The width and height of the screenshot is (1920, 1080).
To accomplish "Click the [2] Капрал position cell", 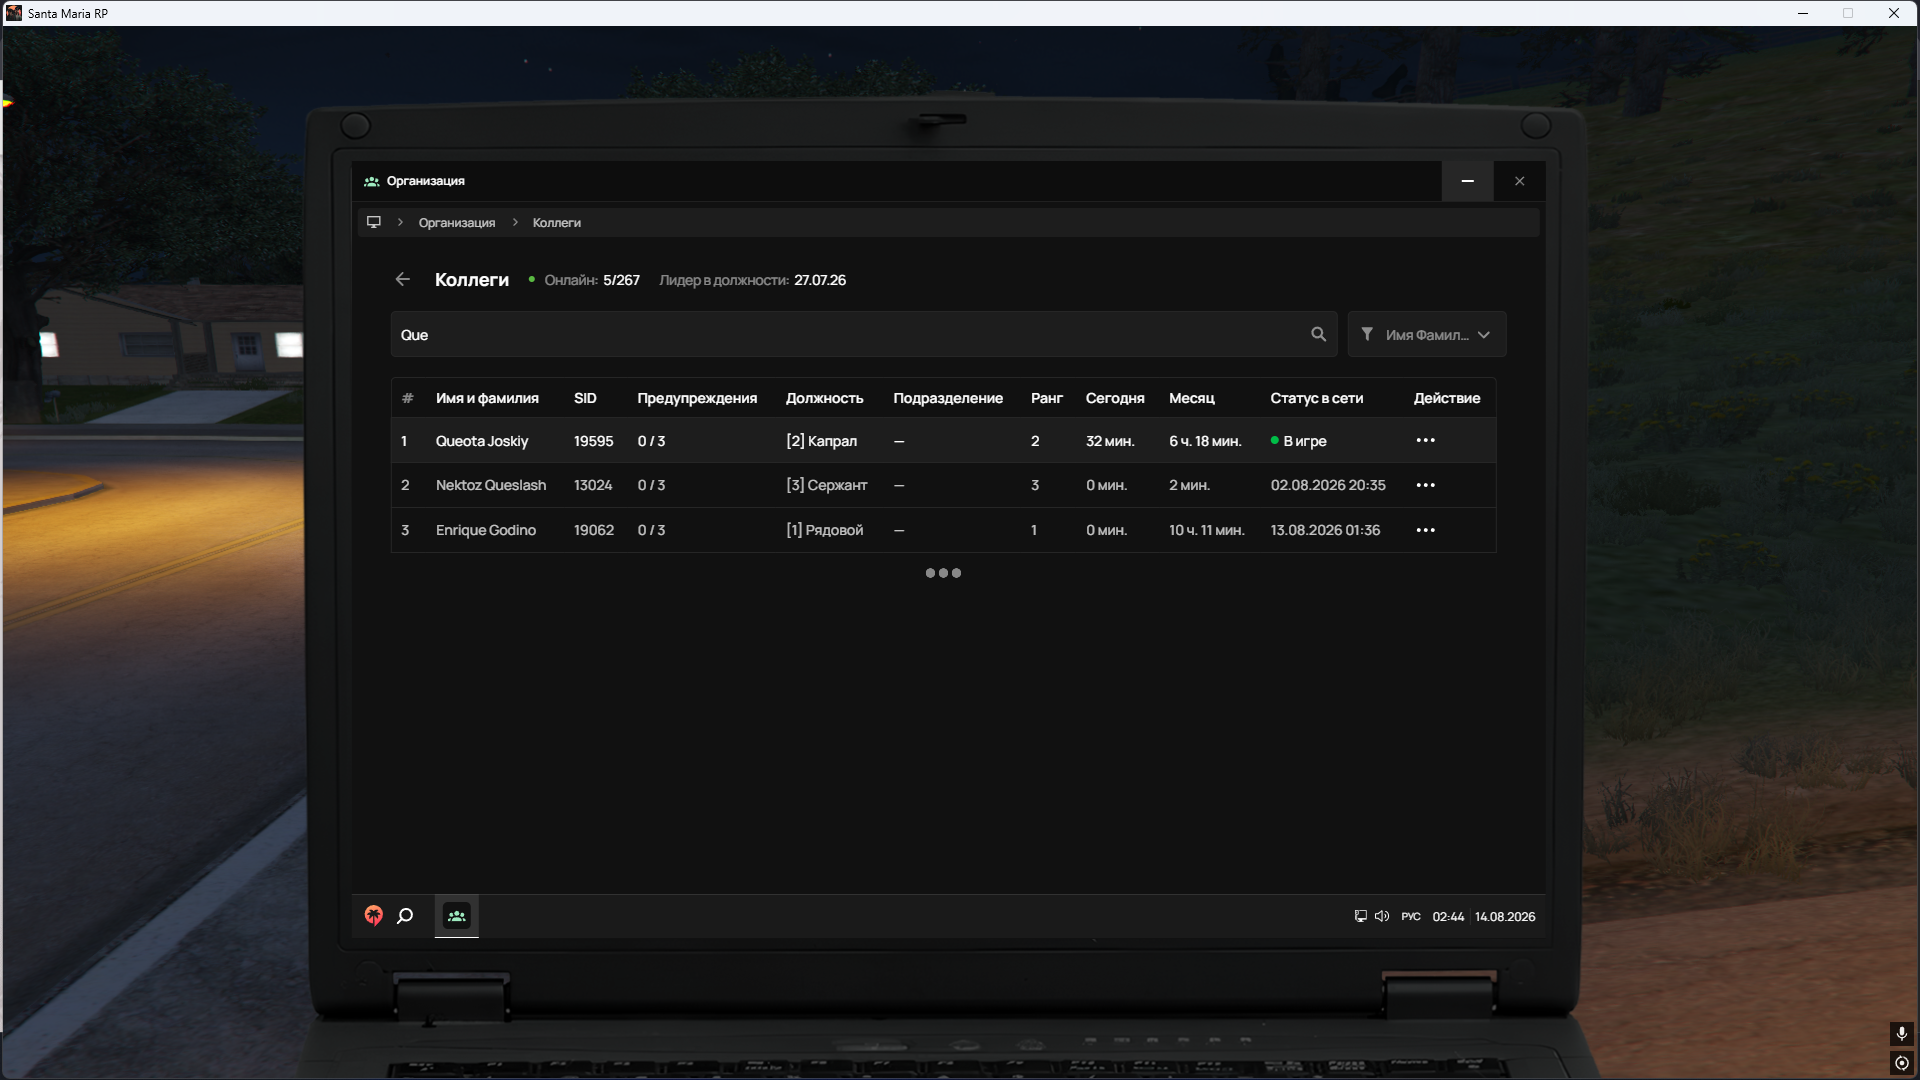I will click(x=822, y=441).
